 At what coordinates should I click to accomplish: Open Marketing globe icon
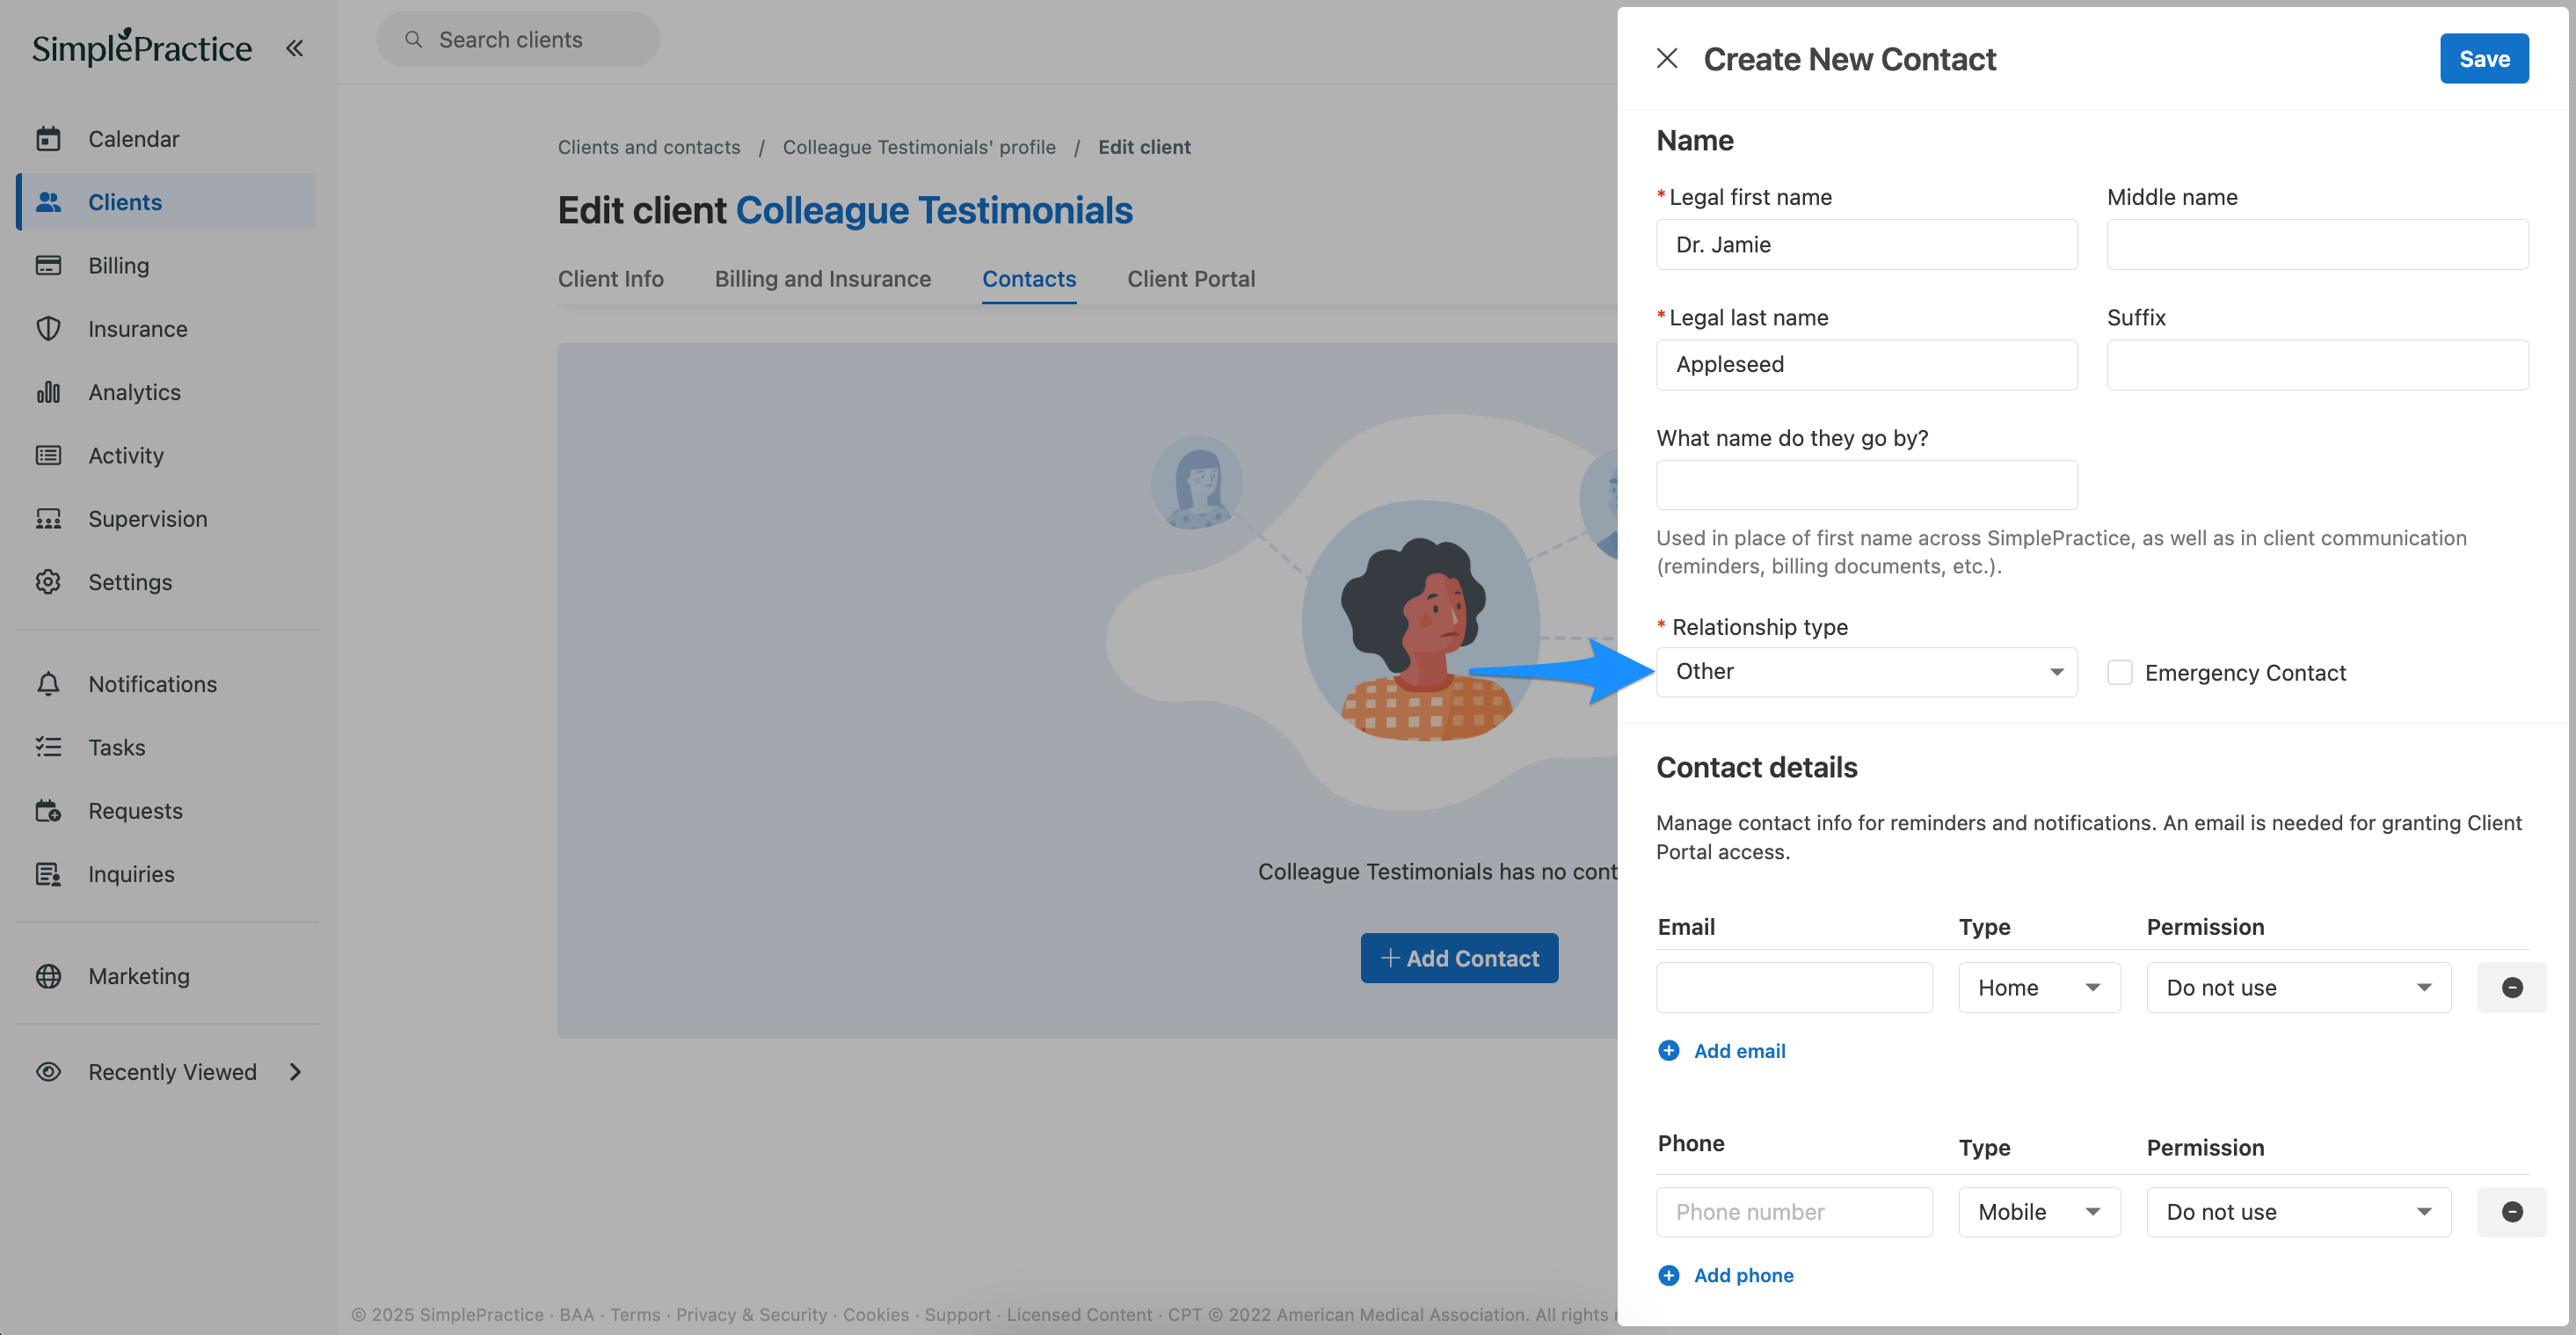[x=48, y=976]
